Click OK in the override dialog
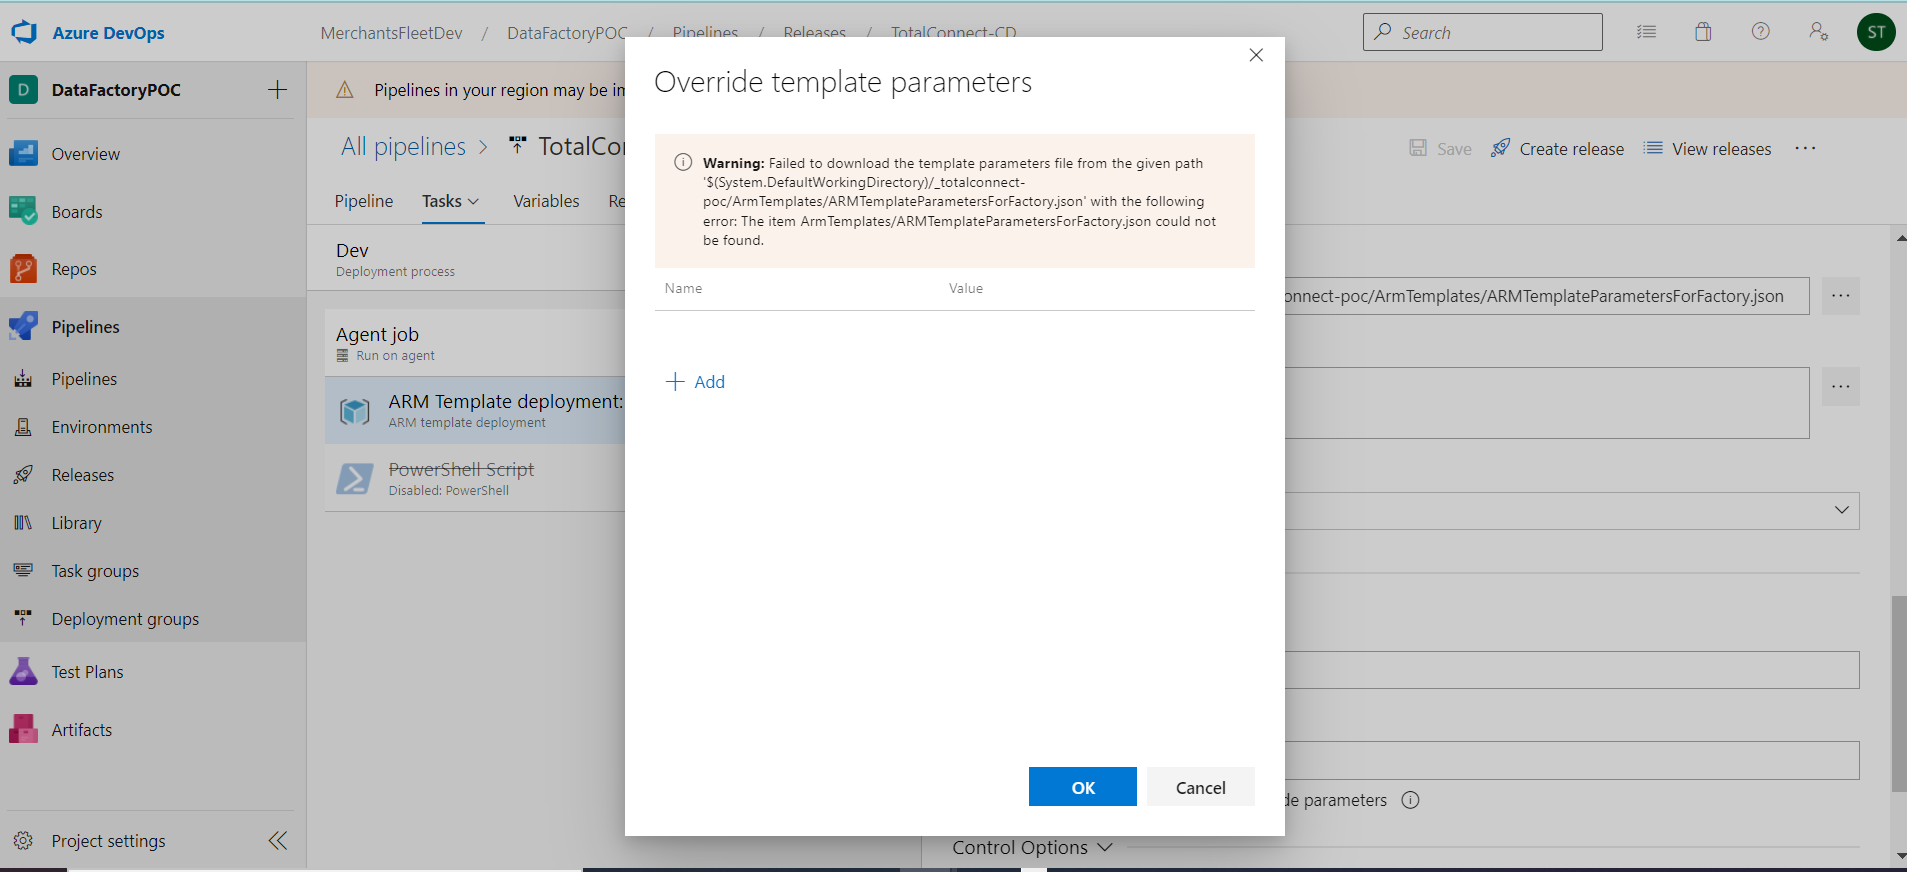This screenshot has width=1907, height=872. coord(1083,787)
